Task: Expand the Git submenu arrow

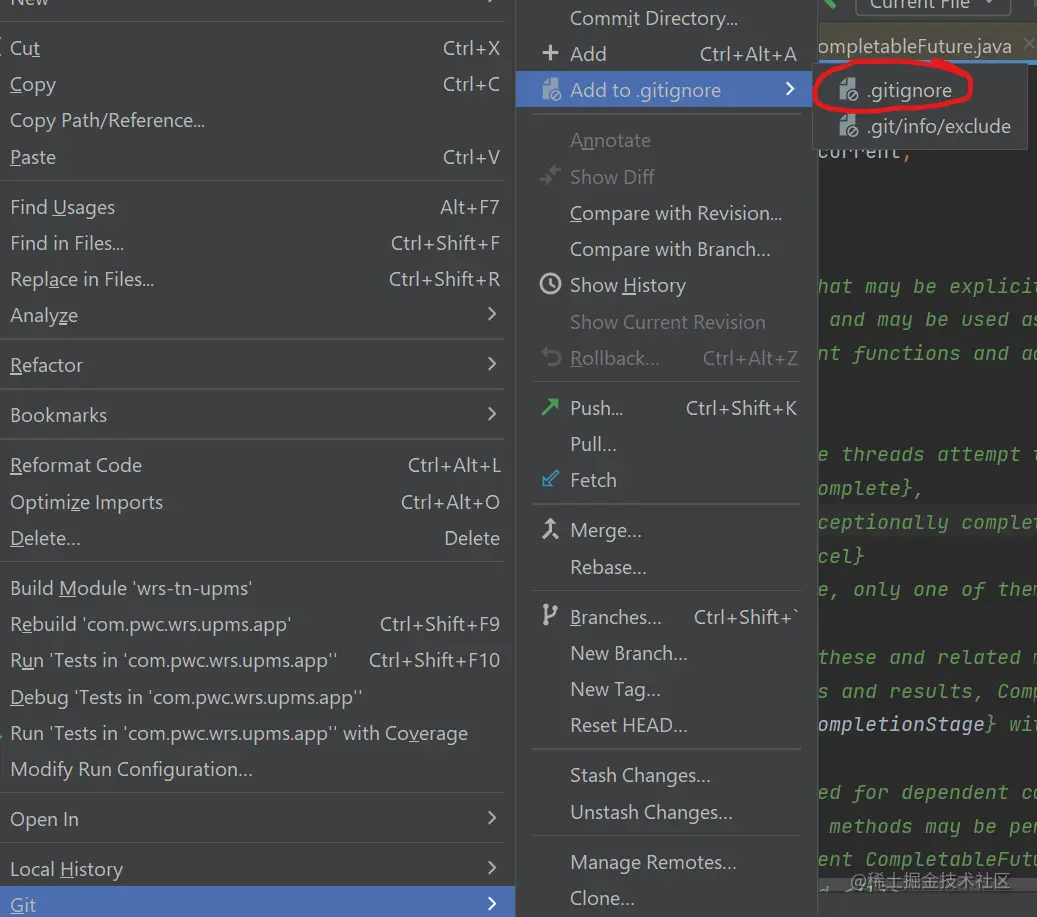Action: click(x=491, y=904)
